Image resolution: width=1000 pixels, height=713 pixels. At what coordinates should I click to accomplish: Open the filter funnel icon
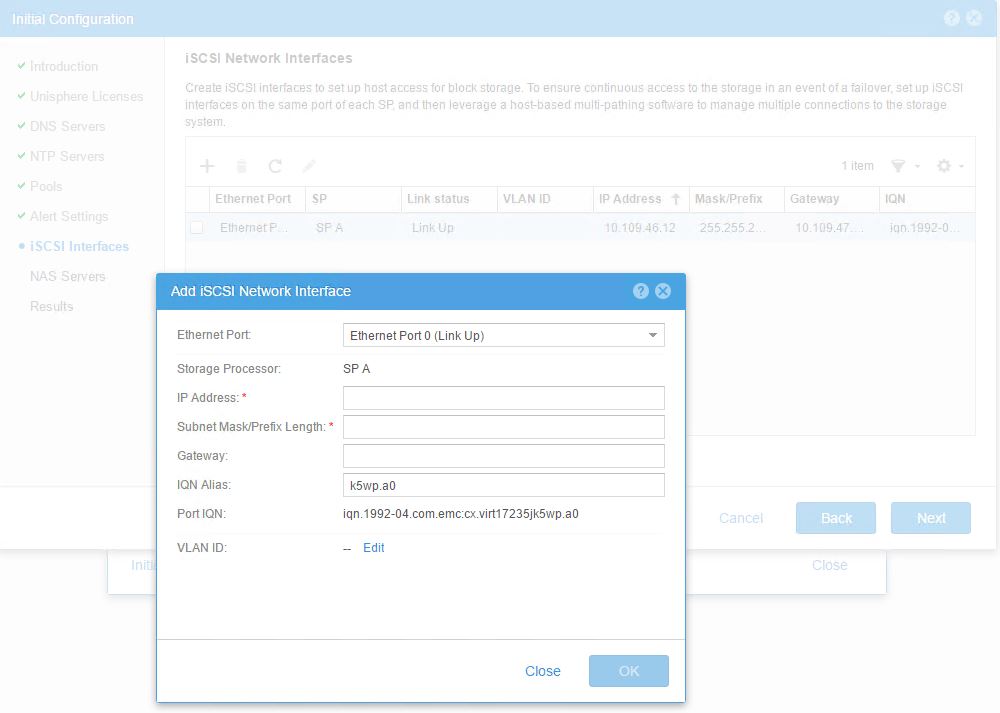click(x=898, y=166)
